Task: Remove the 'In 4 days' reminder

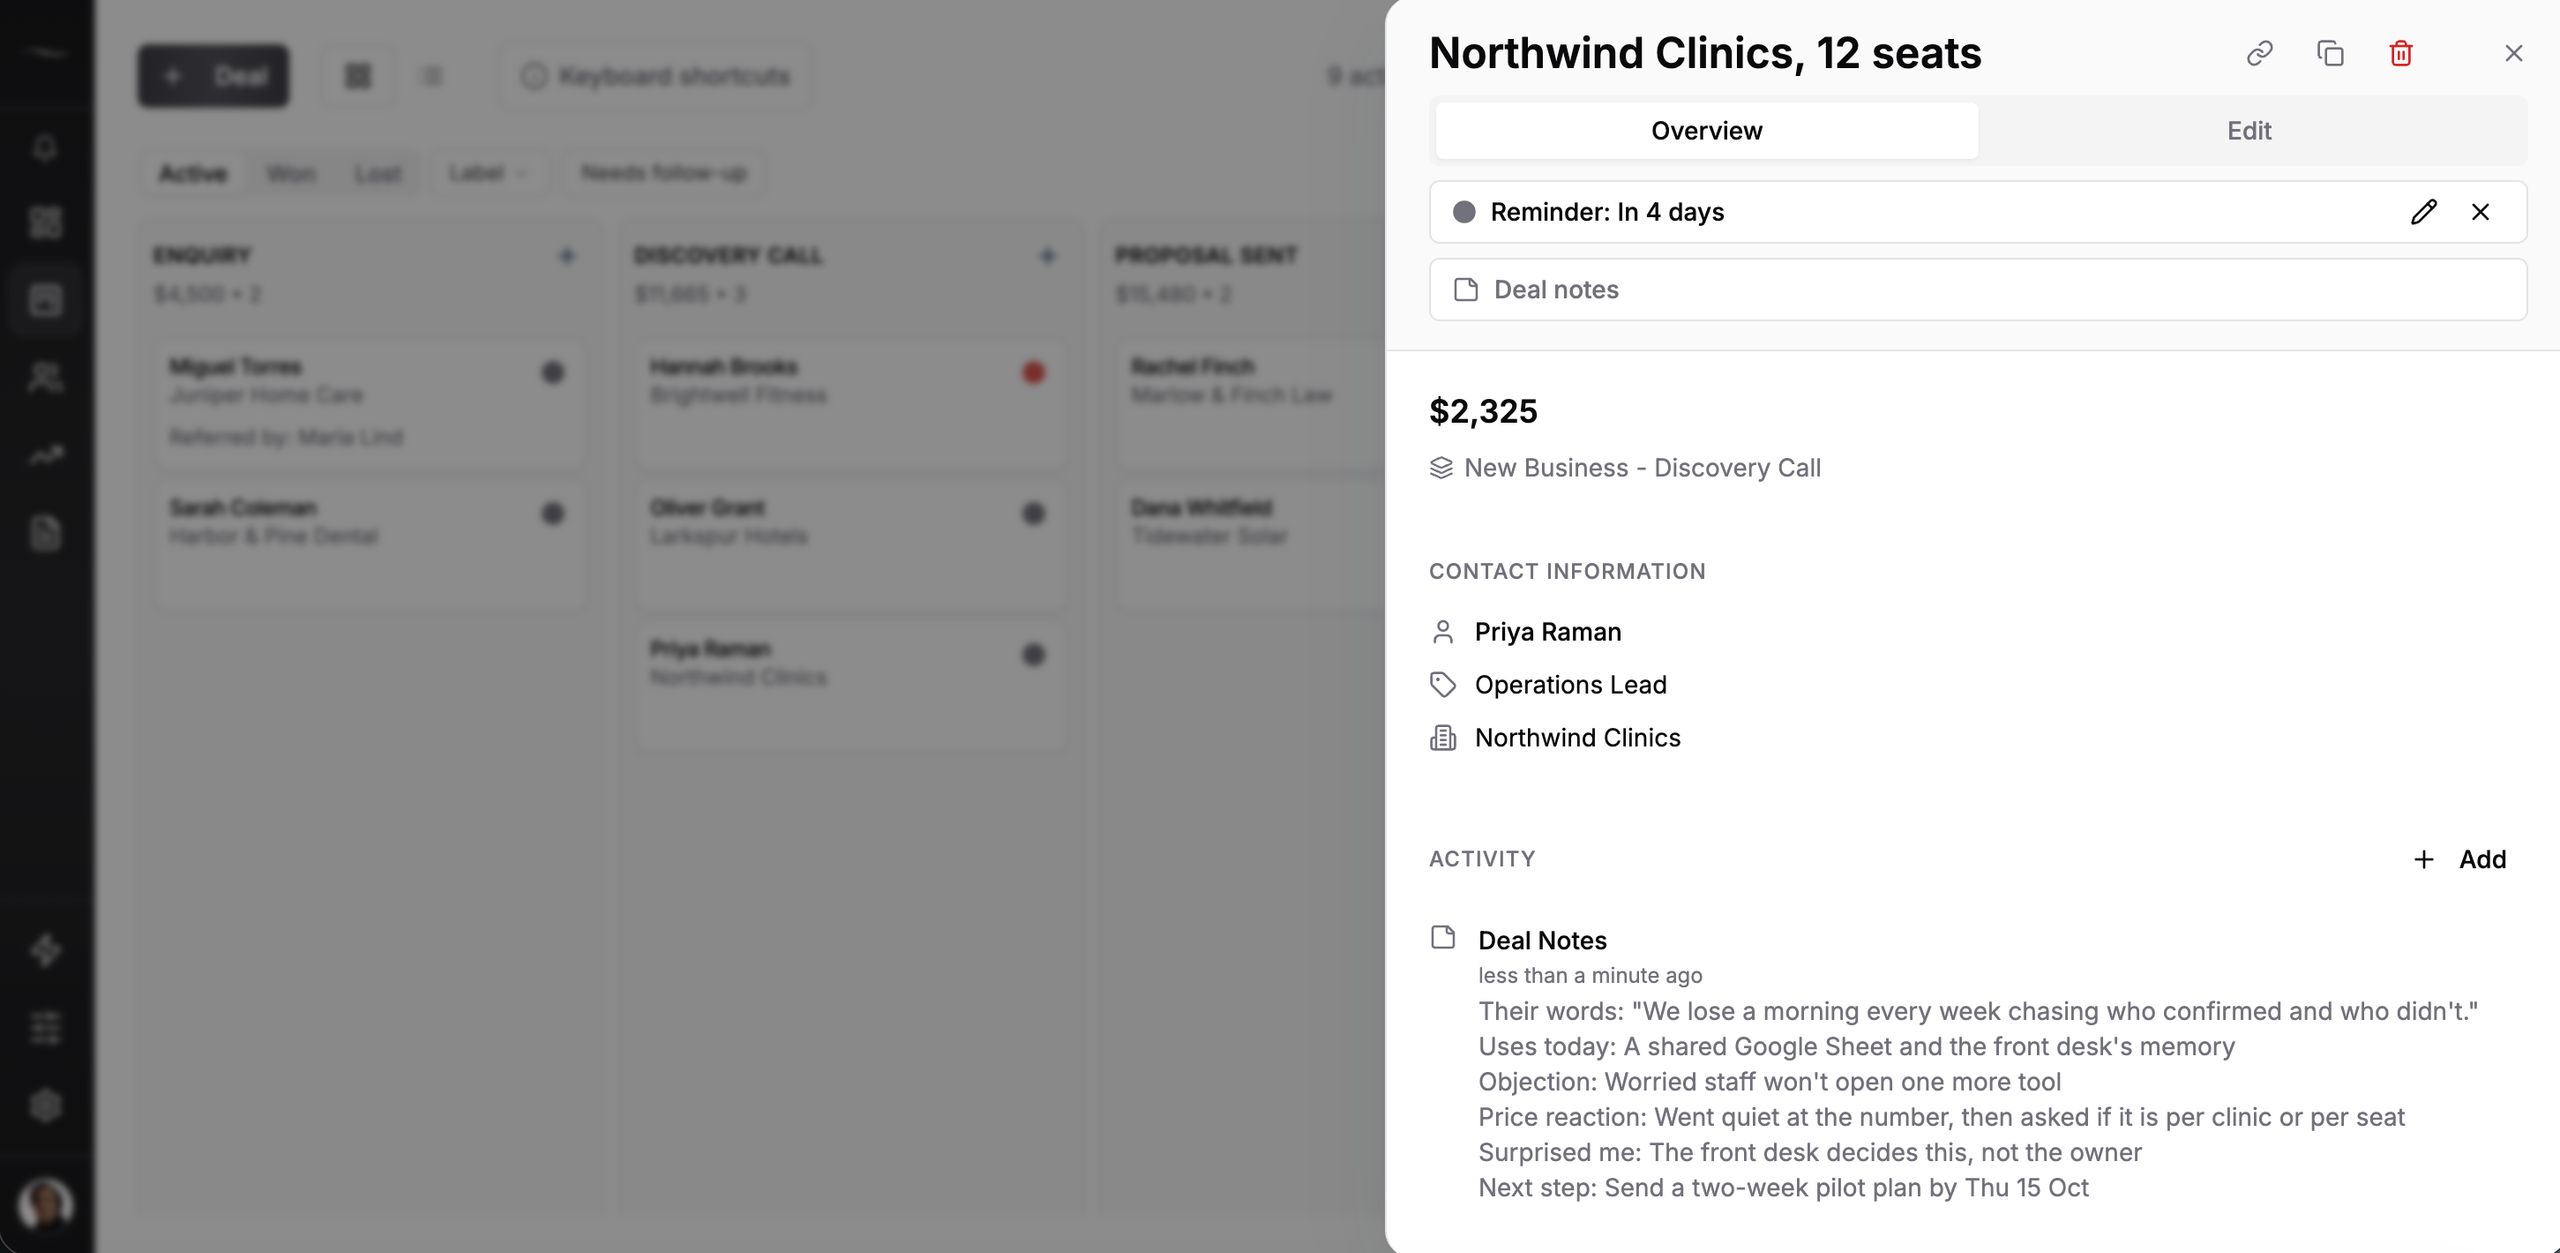Action: click(x=2480, y=212)
